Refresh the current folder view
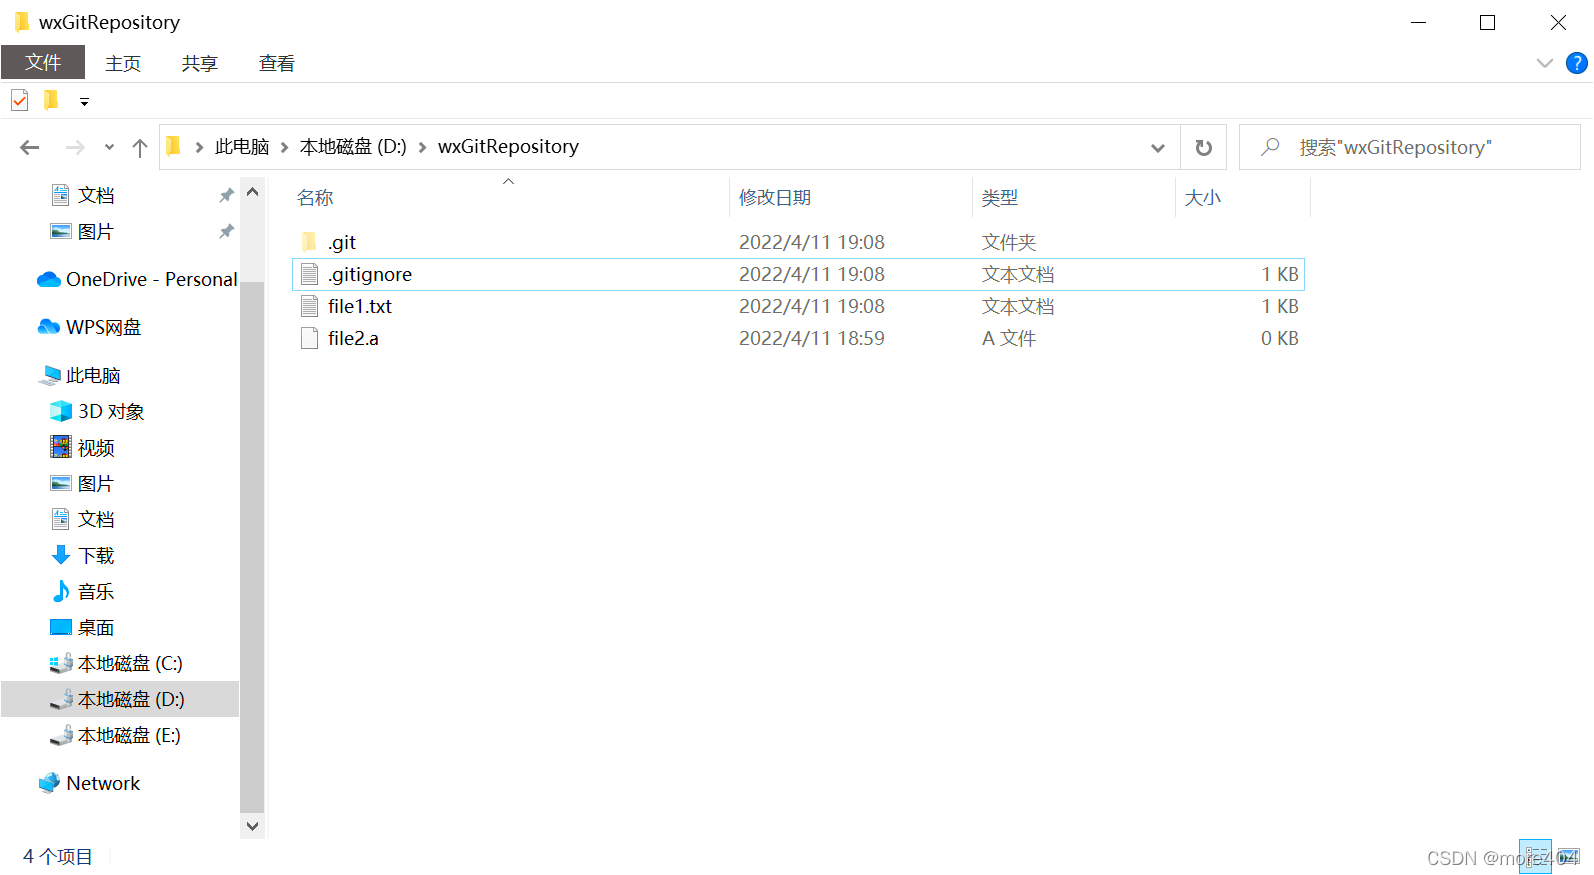This screenshot has height=875, width=1594. click(x=1204, y=147)
